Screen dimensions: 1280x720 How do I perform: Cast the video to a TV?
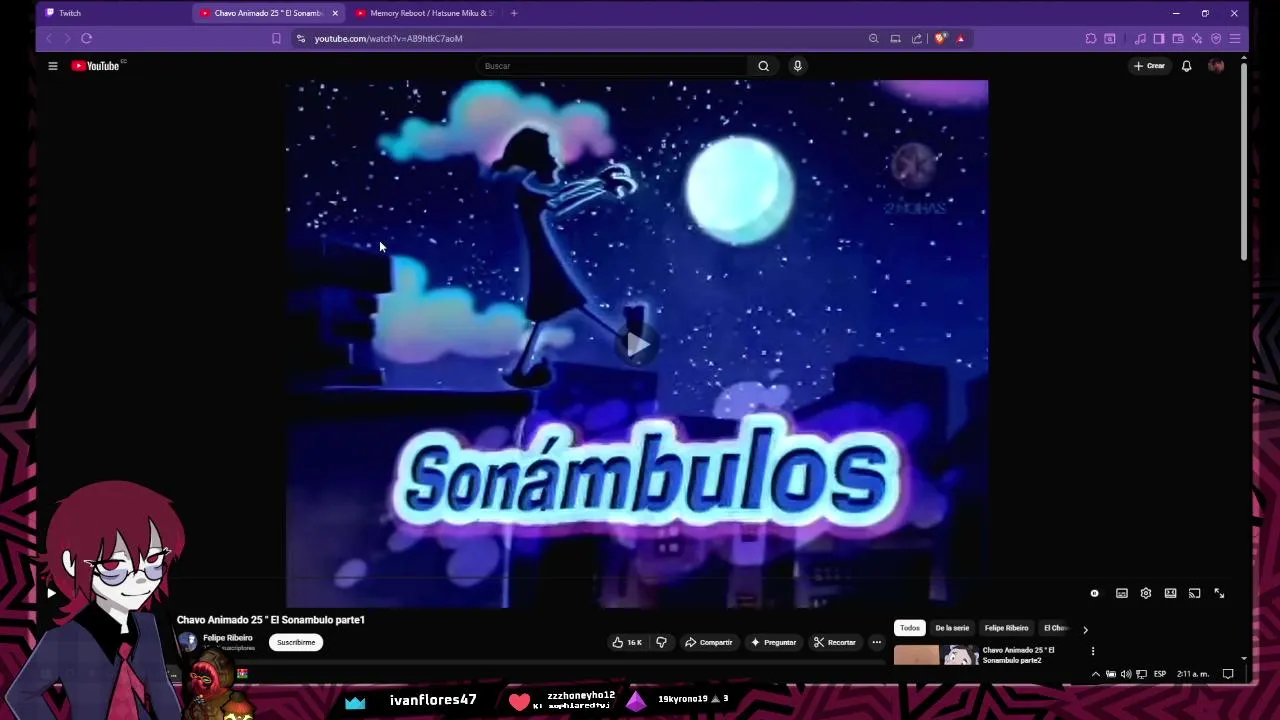[x=1194, y=593]
